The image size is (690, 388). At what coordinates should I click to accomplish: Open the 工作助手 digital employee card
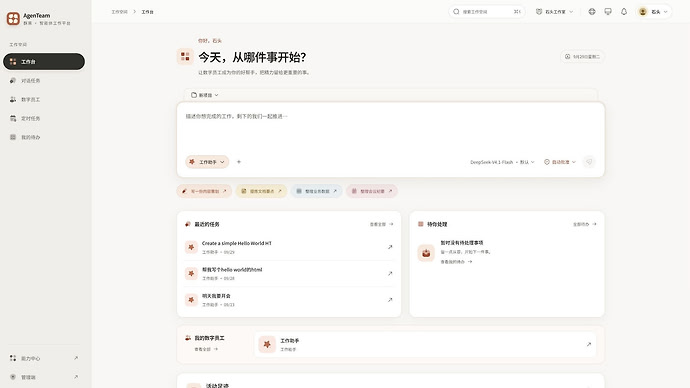pos(425,344)
